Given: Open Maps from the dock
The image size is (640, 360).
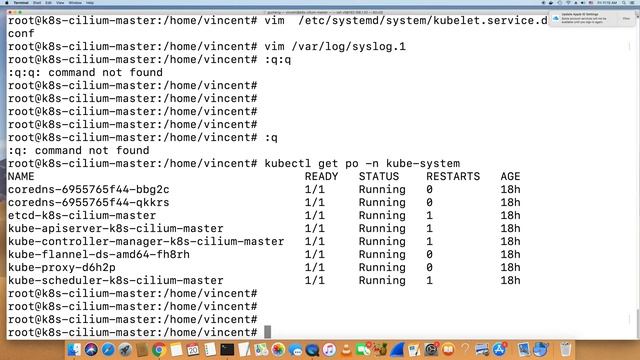Looking at the screenshot, I should point(261,349).
